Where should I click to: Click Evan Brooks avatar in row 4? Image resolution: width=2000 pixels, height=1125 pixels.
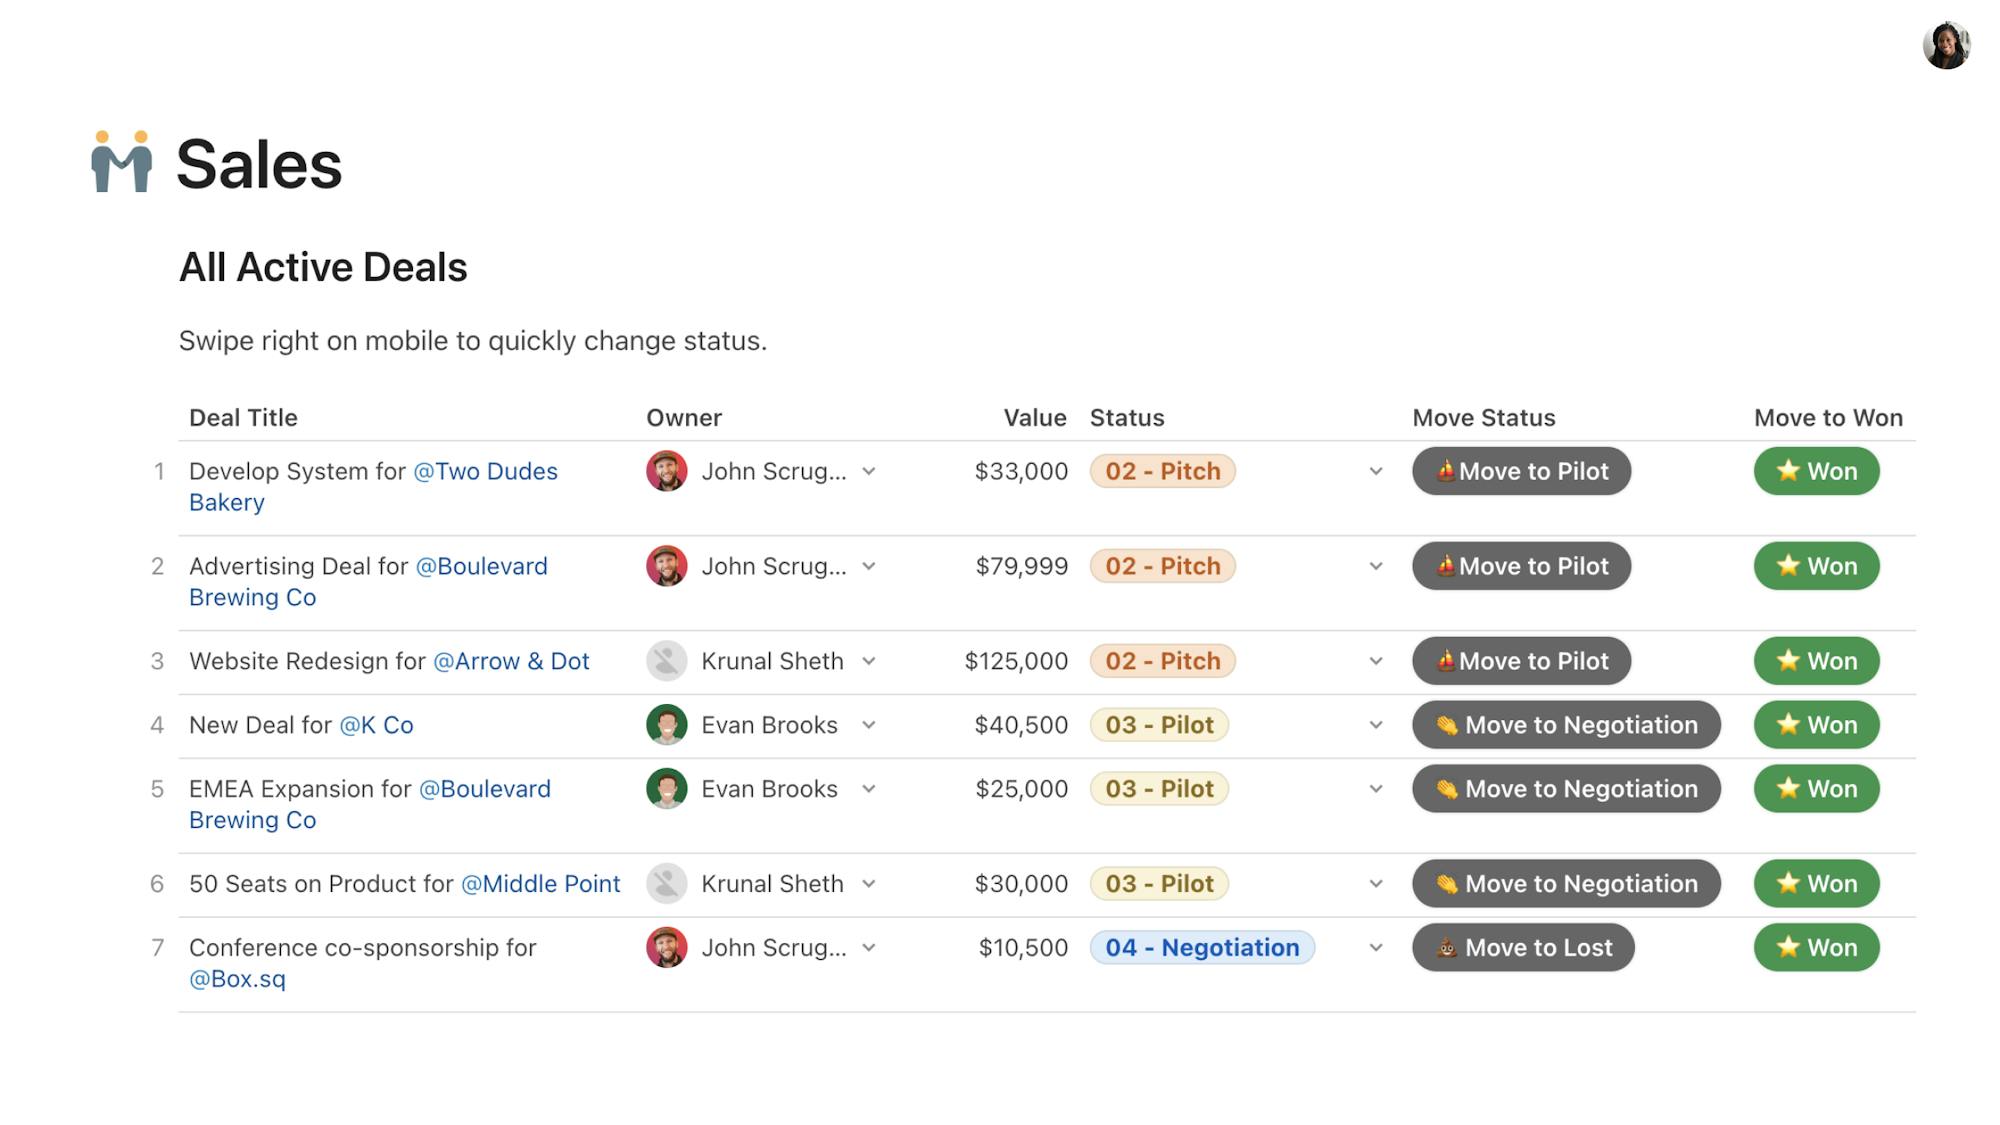(x=666, y=725)
